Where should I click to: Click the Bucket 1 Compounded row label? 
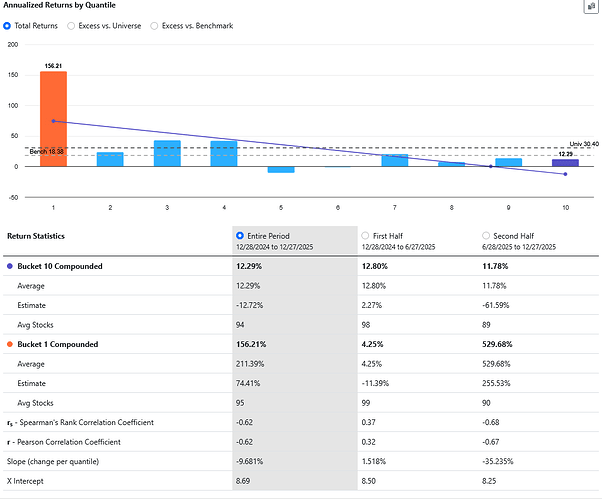58,344
